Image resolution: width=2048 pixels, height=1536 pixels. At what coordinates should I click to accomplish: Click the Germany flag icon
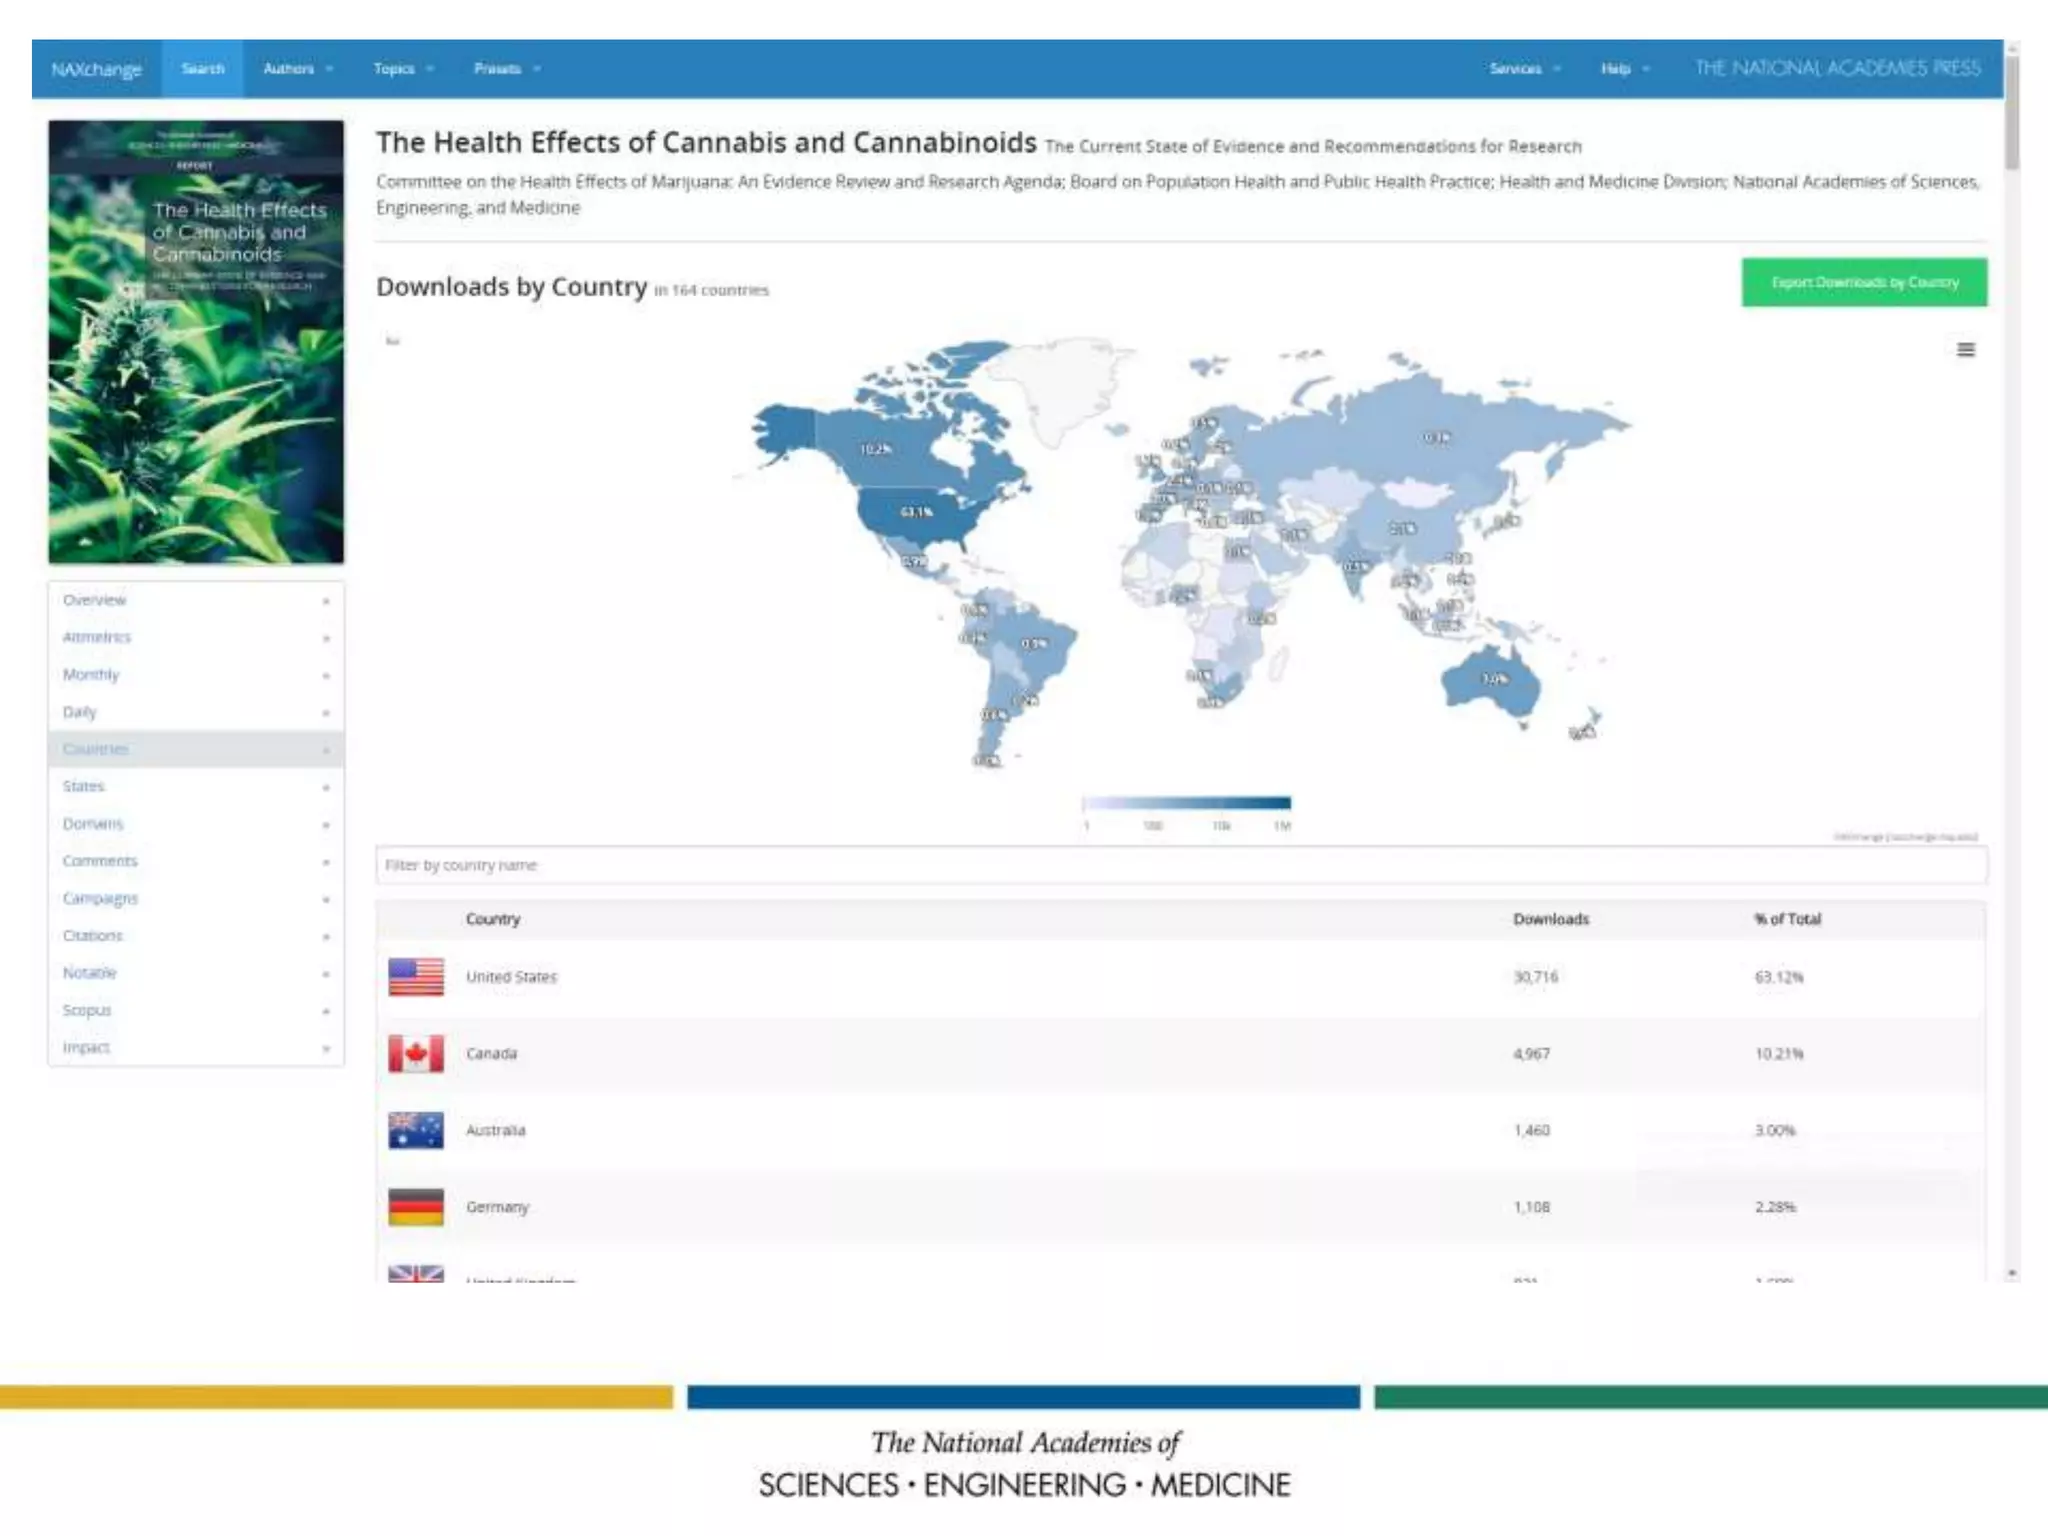pyautogui.click(x=416, y=1207)
